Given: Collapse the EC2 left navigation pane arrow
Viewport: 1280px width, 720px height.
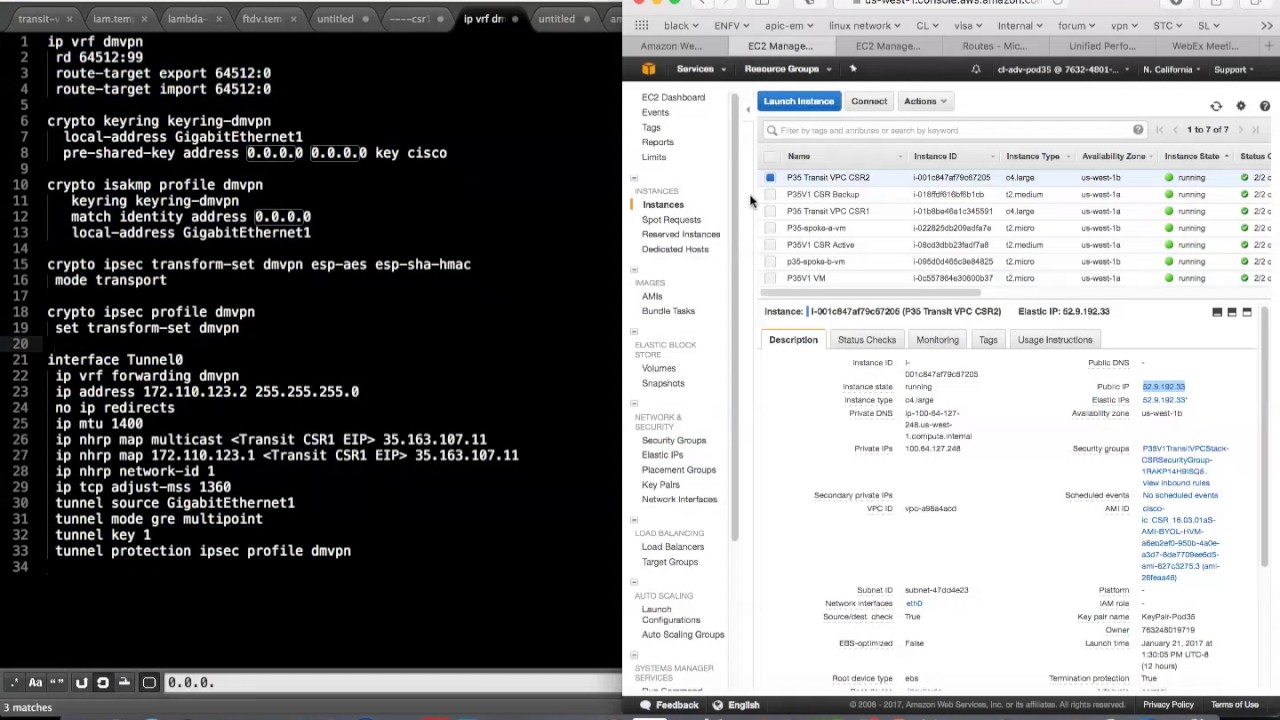Looking at the screenshot, I should point(748,109).
